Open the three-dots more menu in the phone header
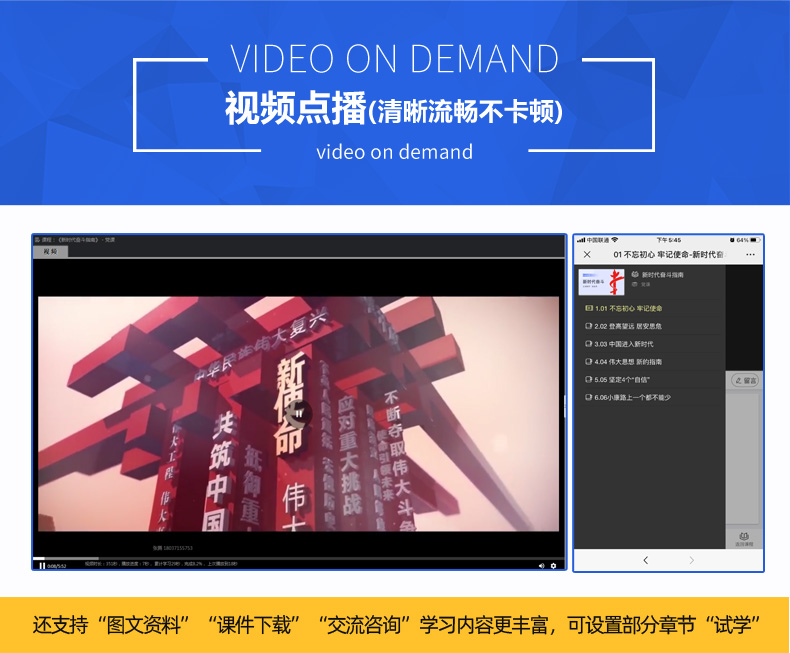This screenshot has width=790, height=653. coord(750,254)
